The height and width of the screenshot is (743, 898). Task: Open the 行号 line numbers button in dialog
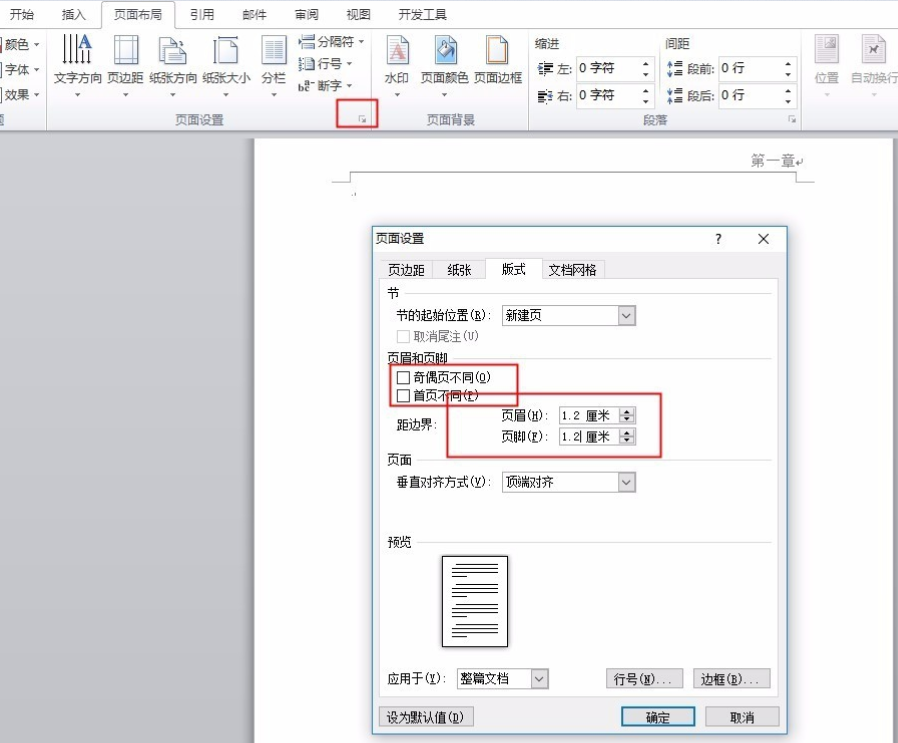click(x=644, y=679)
